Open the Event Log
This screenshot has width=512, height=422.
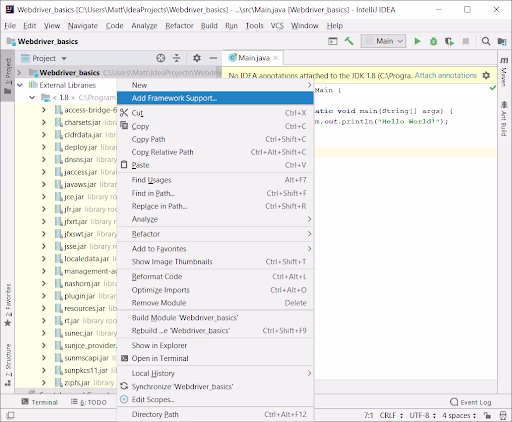point(471,402)
